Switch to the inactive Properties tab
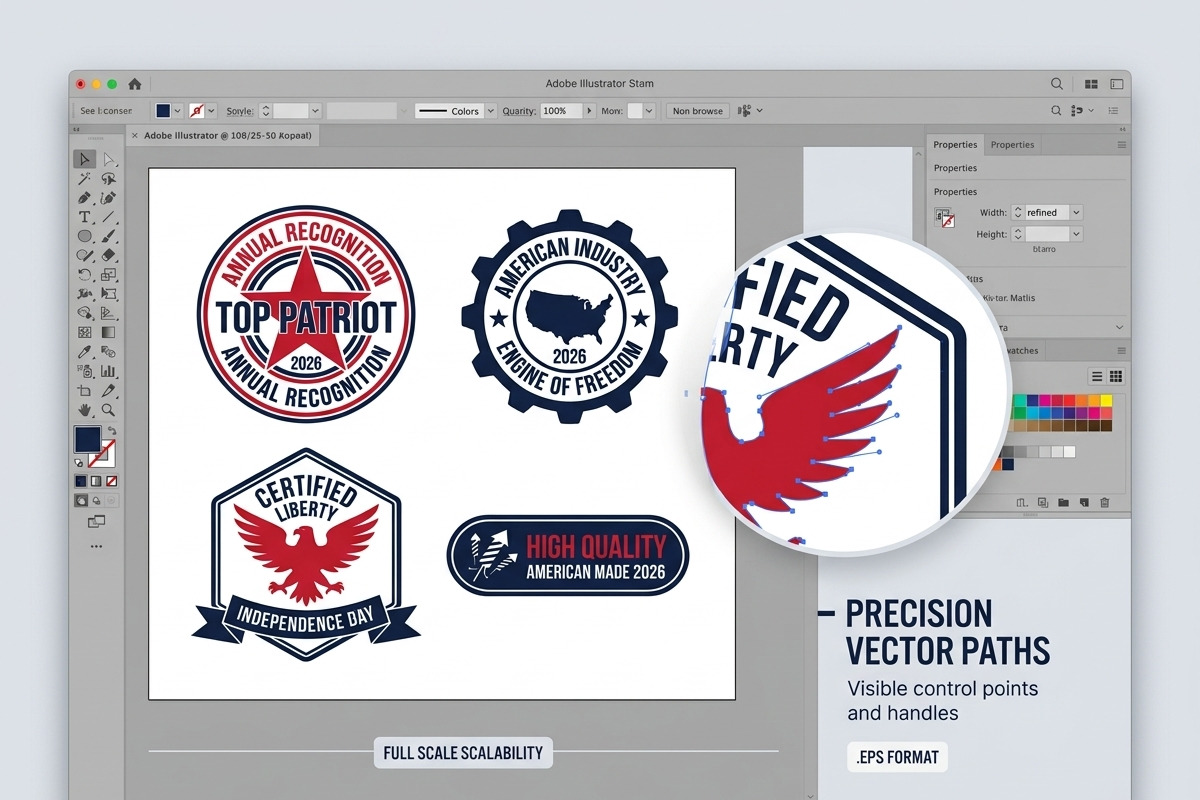Viewport: 1200px width, 800px height. coord(1012,145)
